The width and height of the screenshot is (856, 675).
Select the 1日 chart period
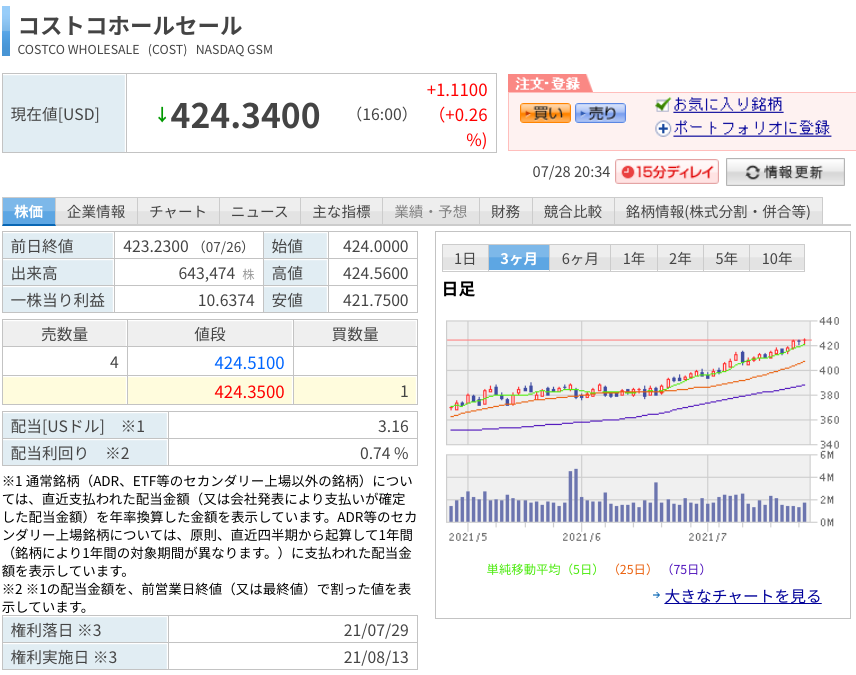point(465,258)
